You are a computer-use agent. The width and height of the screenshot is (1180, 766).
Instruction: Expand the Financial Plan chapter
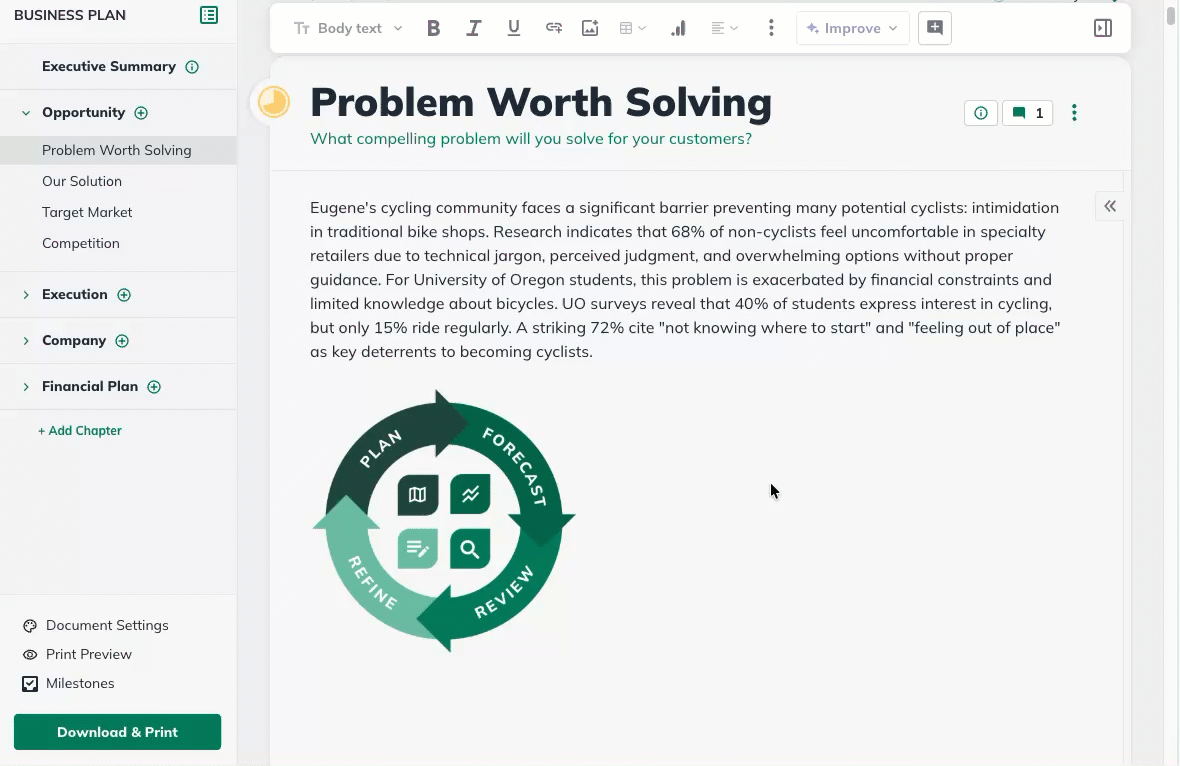26,387
